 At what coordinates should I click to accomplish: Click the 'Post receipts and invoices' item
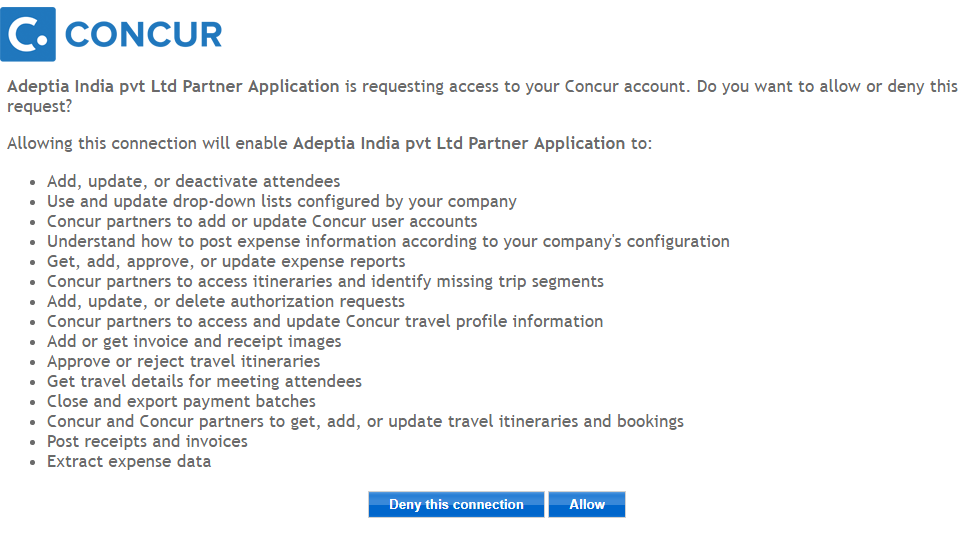pos(147,442)
